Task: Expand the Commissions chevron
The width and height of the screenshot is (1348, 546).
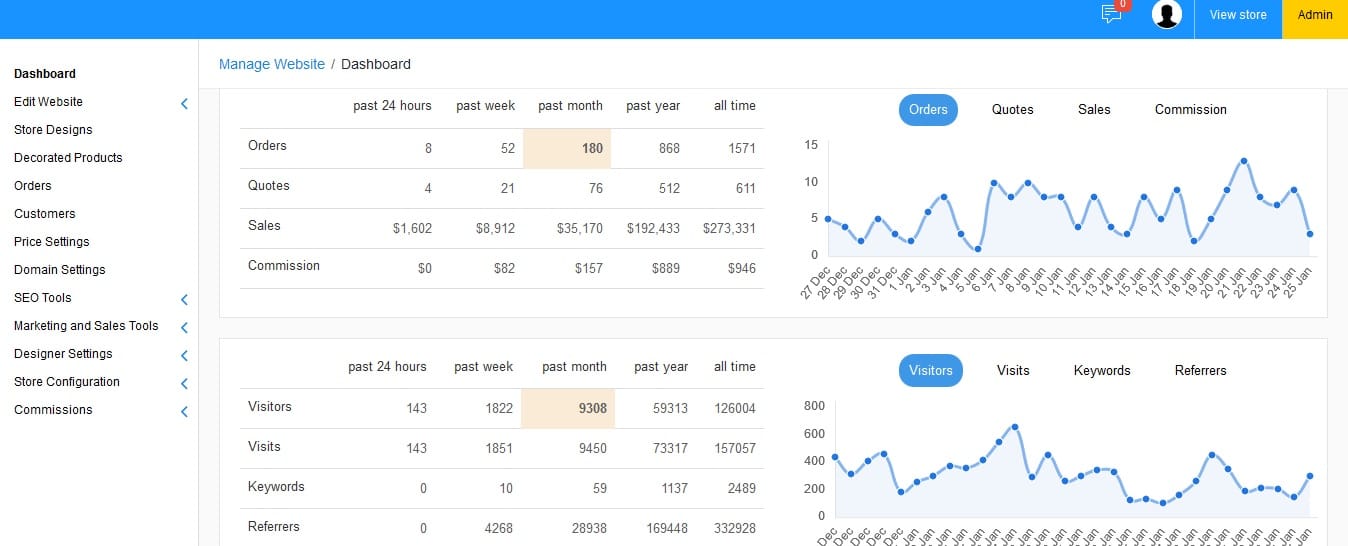Action: pos(184,411)
